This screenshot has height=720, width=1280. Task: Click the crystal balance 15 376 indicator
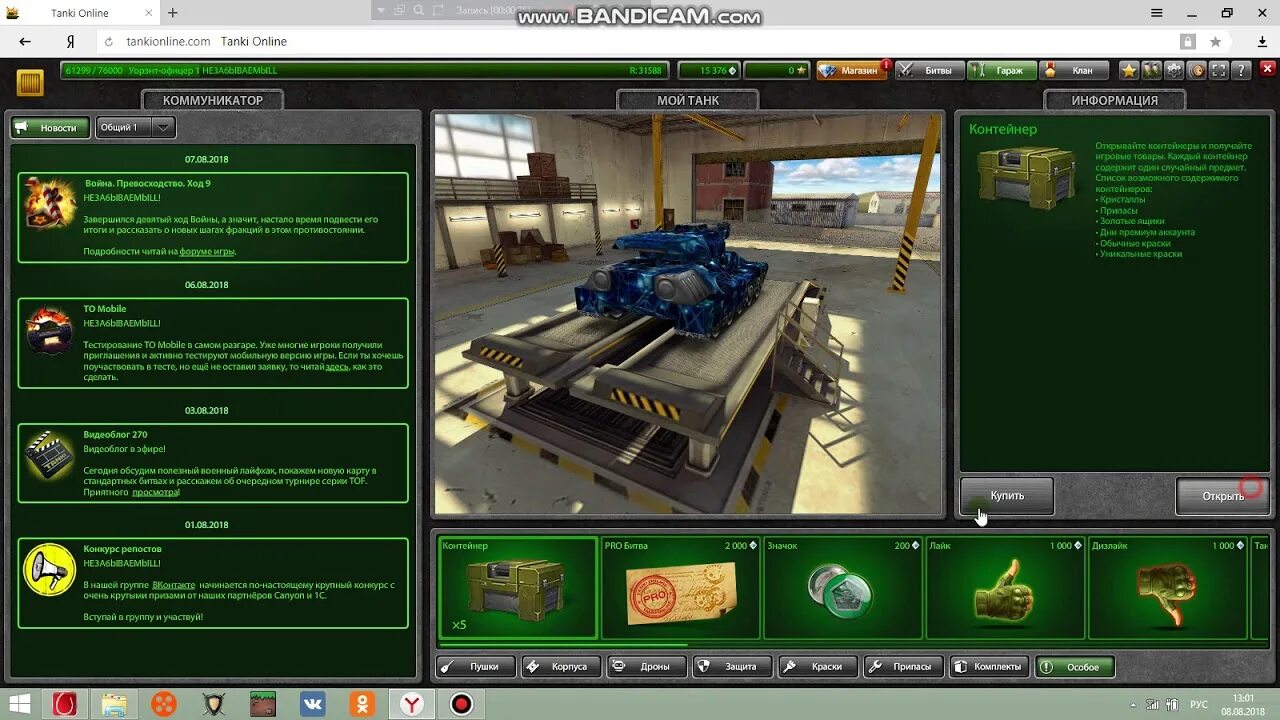click(708, 71)
